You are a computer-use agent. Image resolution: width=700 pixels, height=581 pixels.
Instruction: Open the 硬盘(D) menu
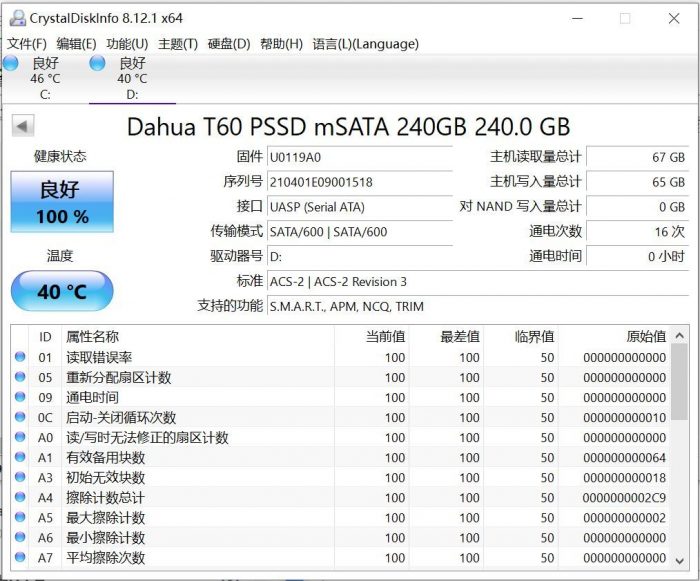[228, 44]
